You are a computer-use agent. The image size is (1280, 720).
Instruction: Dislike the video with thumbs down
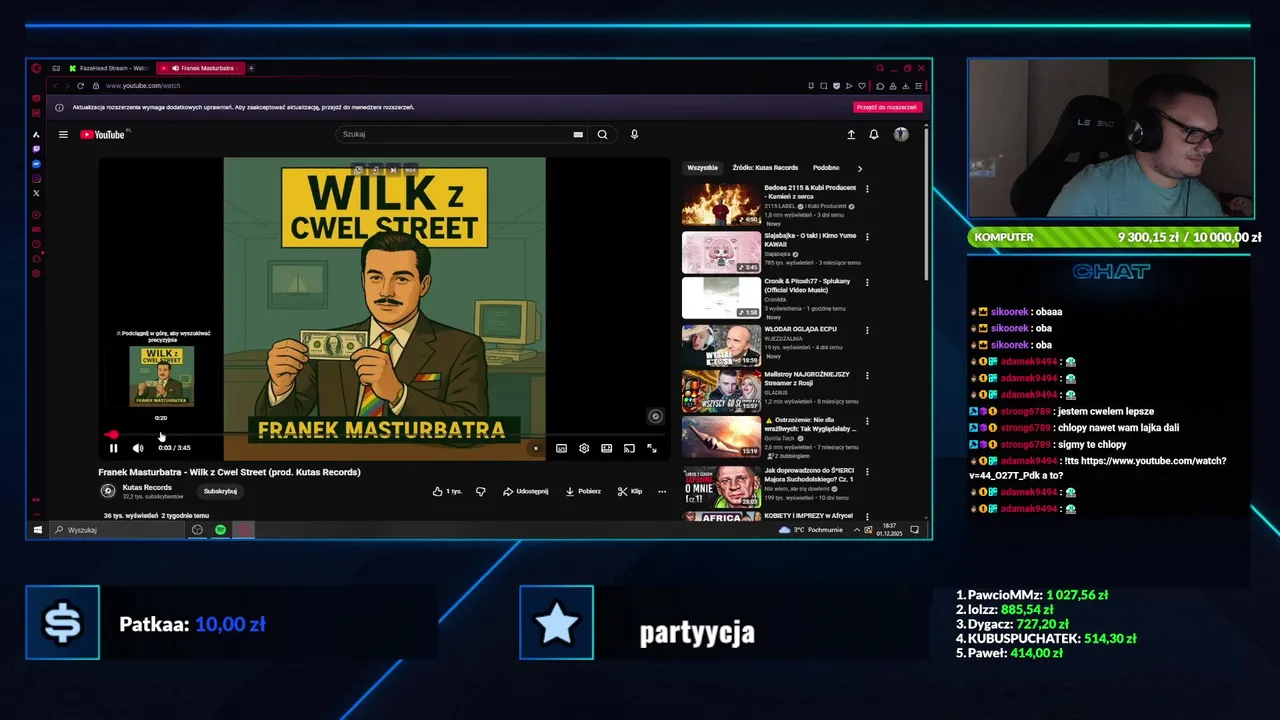tap(481, 491)
